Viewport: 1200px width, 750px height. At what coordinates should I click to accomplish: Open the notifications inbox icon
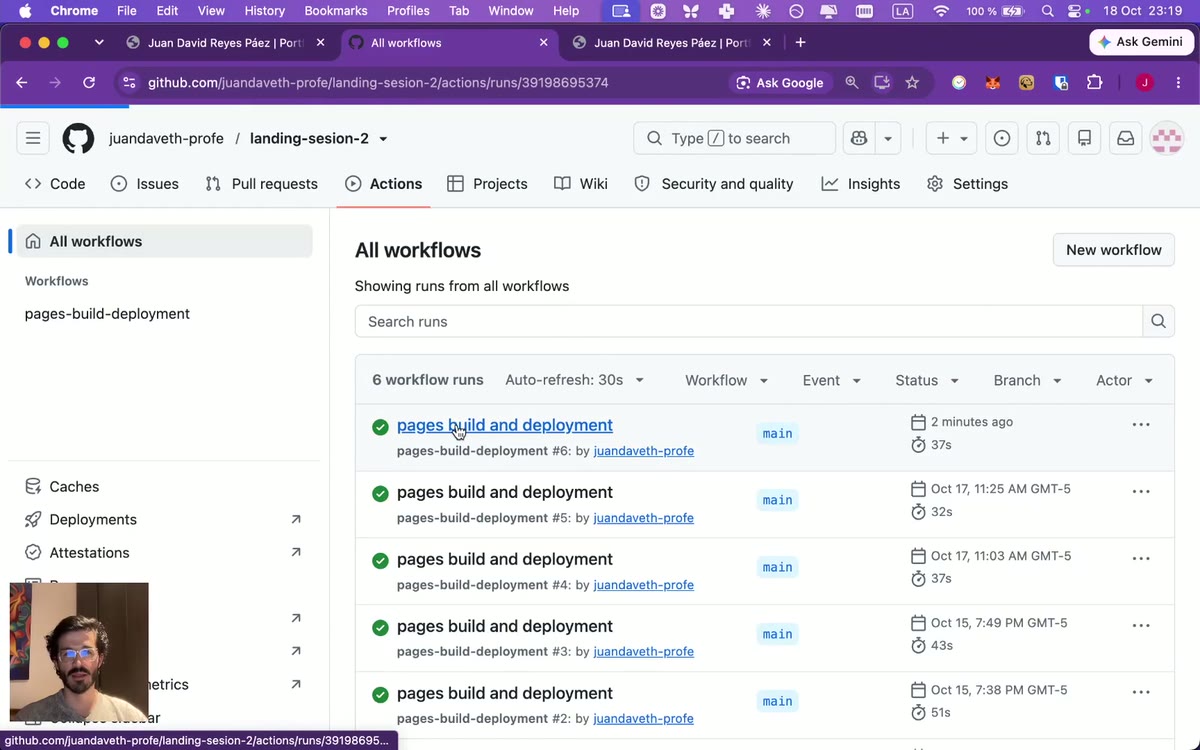[x=1125, y=138]
